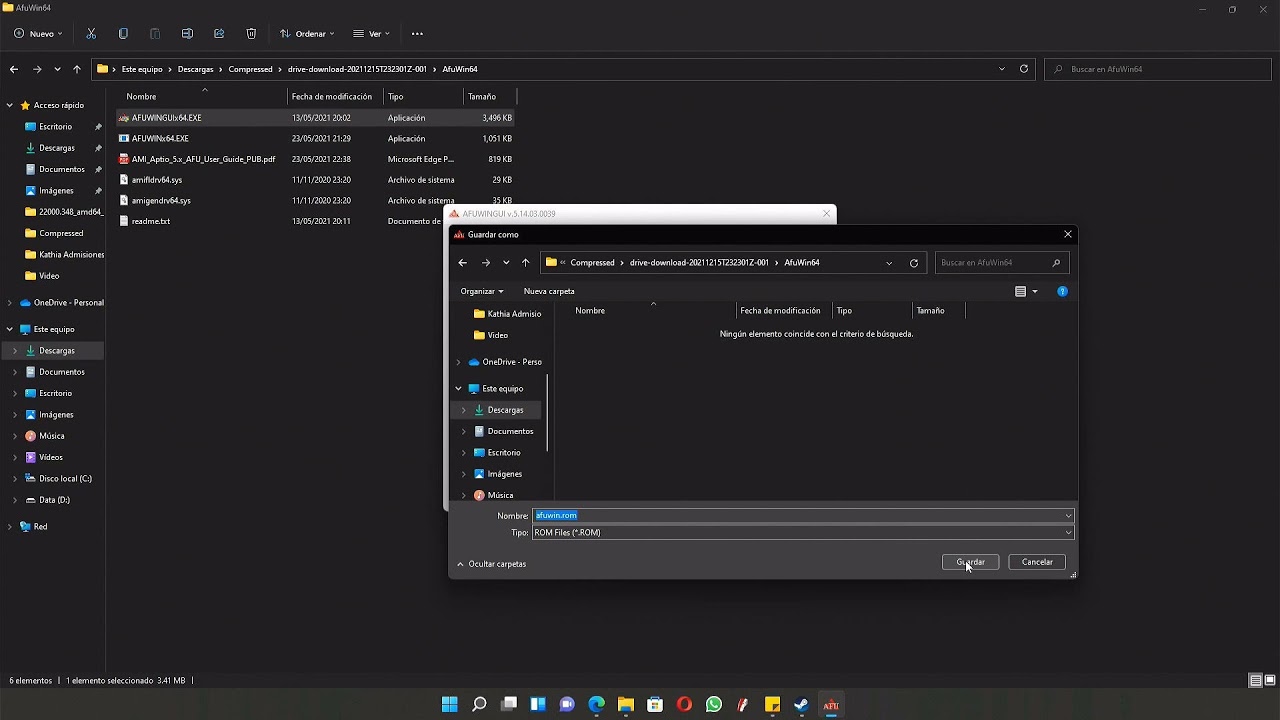
Task: Open the Nuevo dropdown menu
Action: pyautogui.click(x=38, y=34)
